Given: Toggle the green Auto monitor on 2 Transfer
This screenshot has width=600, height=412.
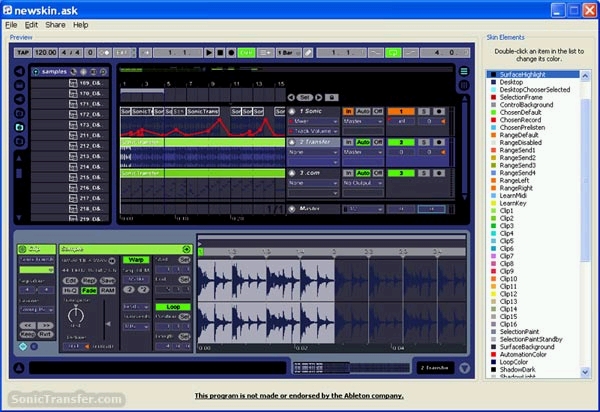Looking at the screenshot, I should pos(363,142).
